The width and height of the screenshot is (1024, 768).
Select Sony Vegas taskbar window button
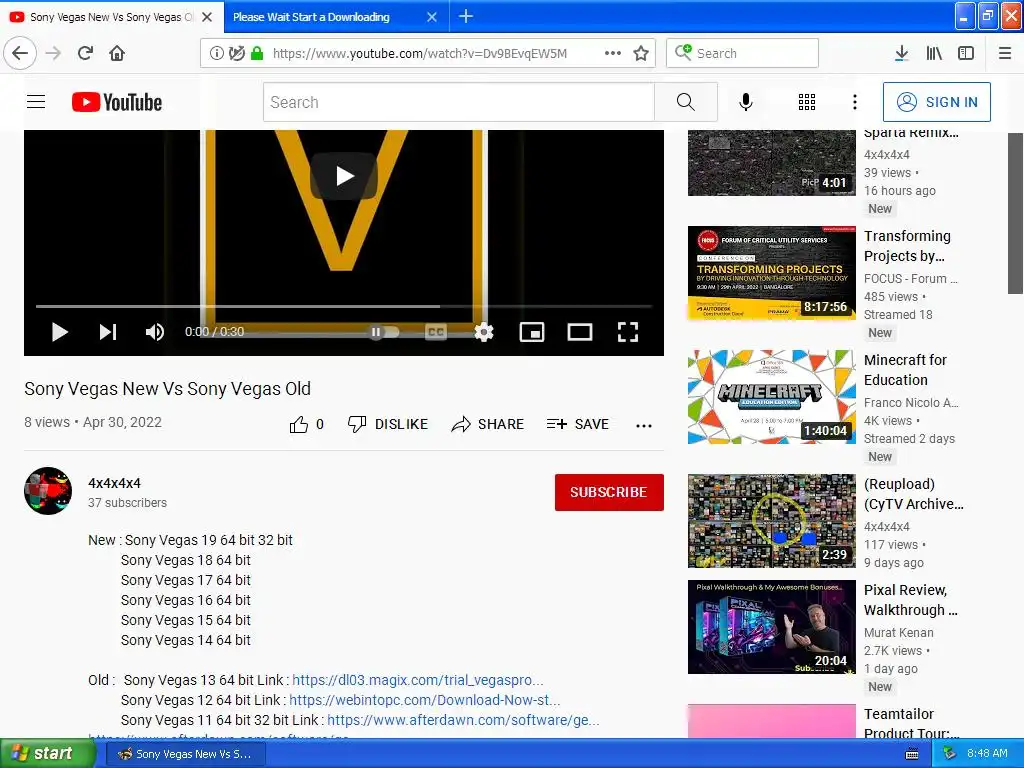click(x=185, y=754)
